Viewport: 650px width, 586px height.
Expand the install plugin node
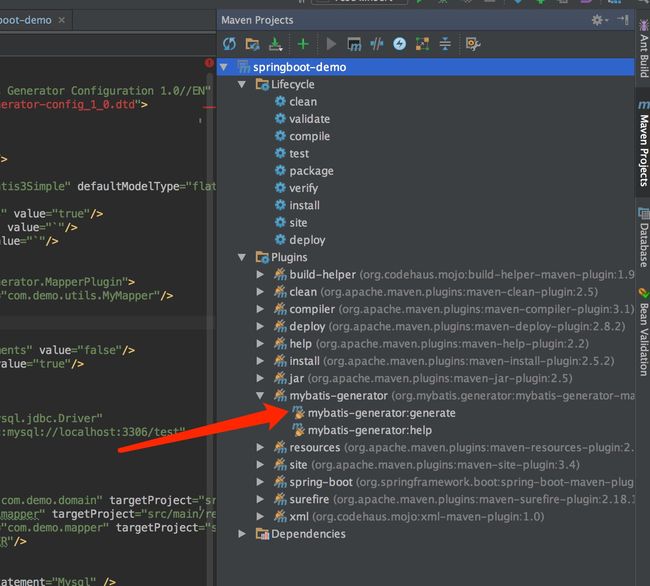point(260,361)
